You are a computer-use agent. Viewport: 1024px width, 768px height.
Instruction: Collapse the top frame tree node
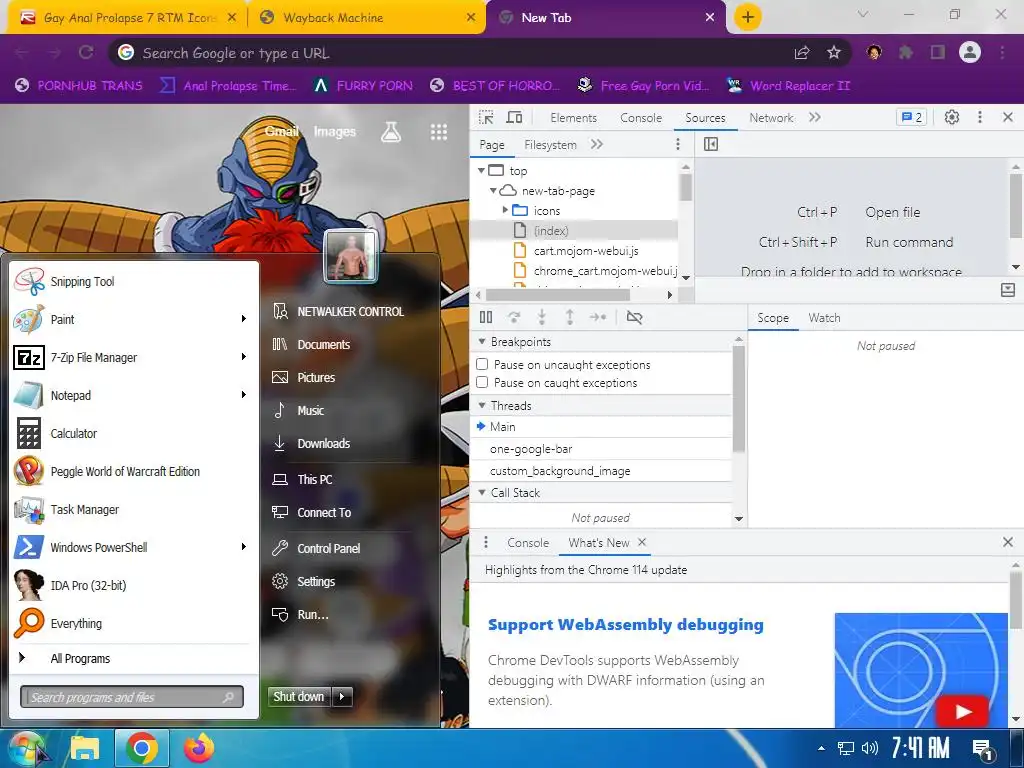click(481, 170)
